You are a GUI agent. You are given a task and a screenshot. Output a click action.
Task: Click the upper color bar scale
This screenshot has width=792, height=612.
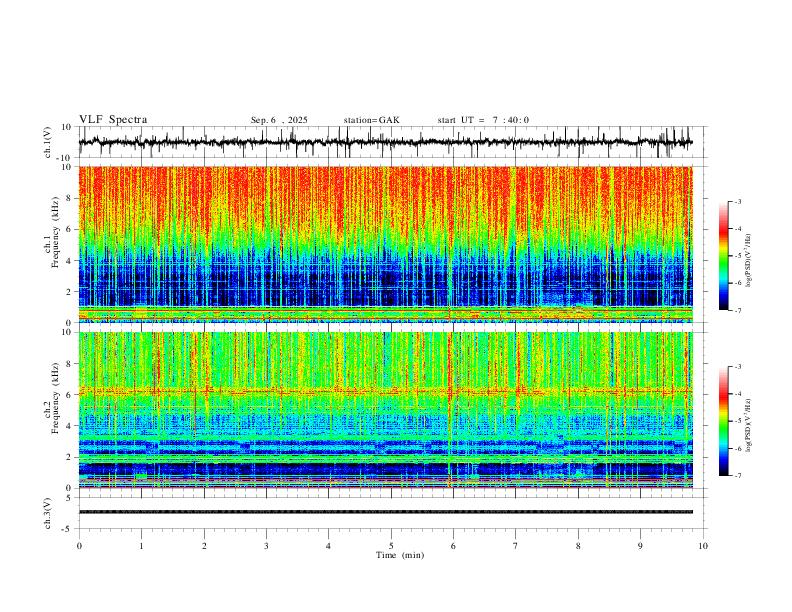pos(724,256)
